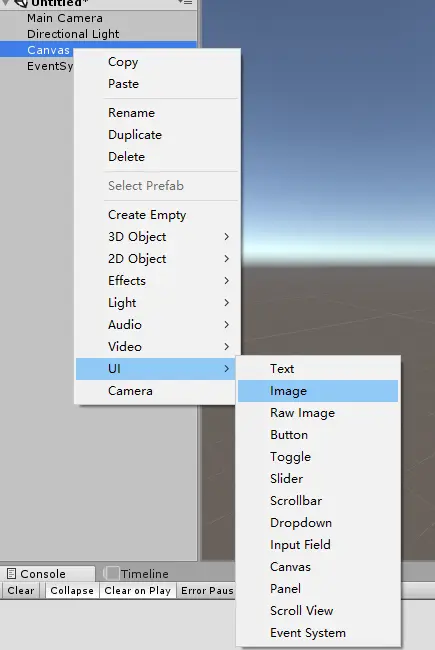
Task: Create a UI Raw Image element
Action: pyautogui.click(x=318, y=413)
